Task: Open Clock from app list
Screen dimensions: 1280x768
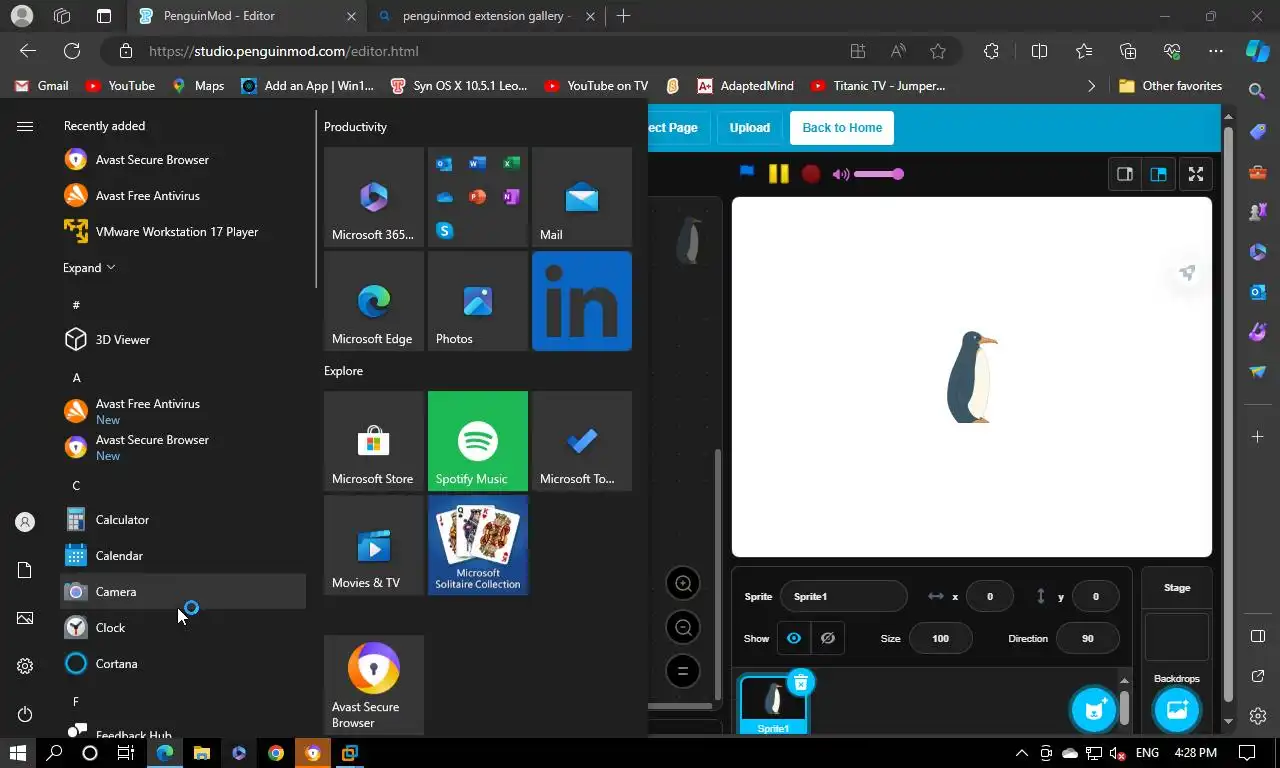Action: (x=183, y=627)
